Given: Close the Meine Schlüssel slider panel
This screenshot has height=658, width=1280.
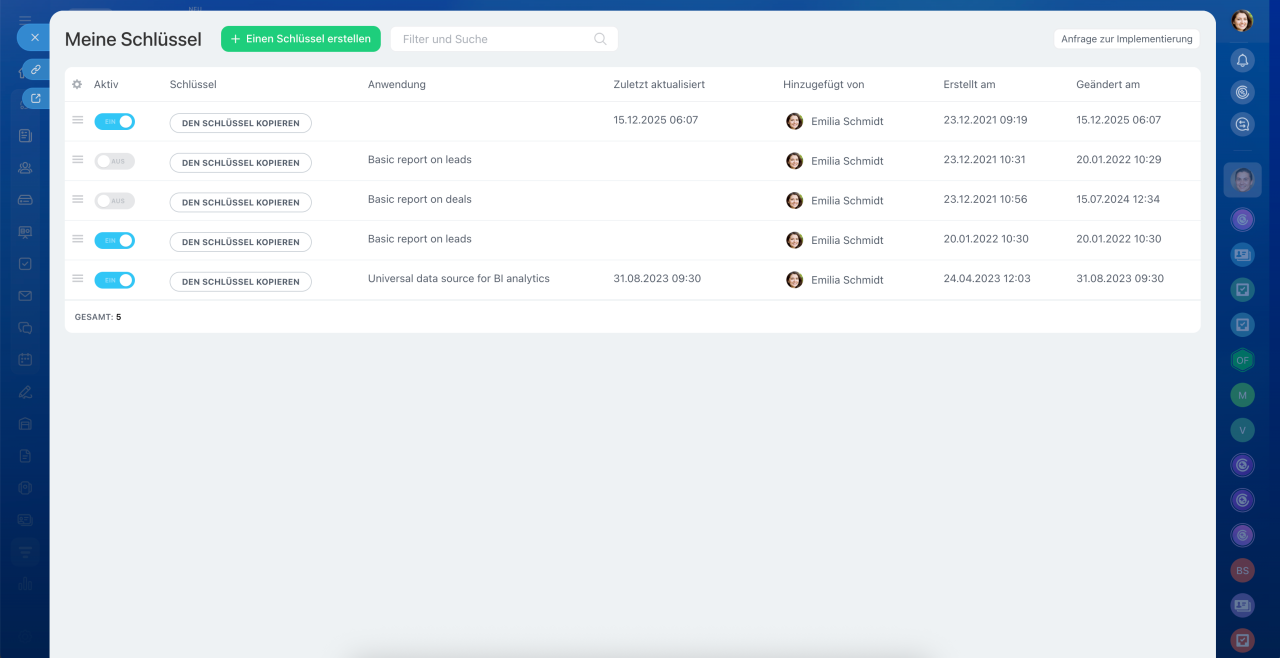Looking at the screenshot, I should pyautogui.click(x=35, y=38).
